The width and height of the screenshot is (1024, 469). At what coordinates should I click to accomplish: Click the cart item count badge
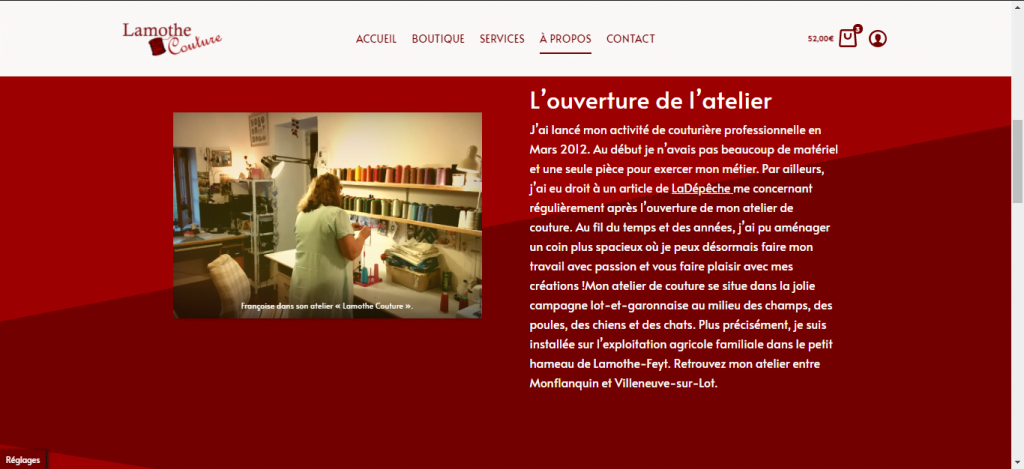(x=857, y=28)
